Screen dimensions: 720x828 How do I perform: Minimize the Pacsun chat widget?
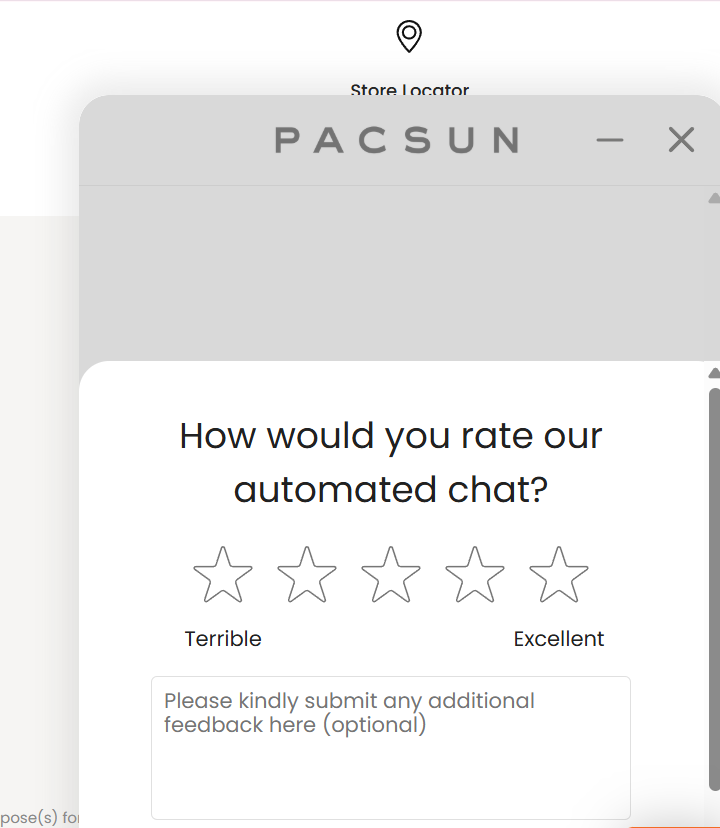point(609,140)
